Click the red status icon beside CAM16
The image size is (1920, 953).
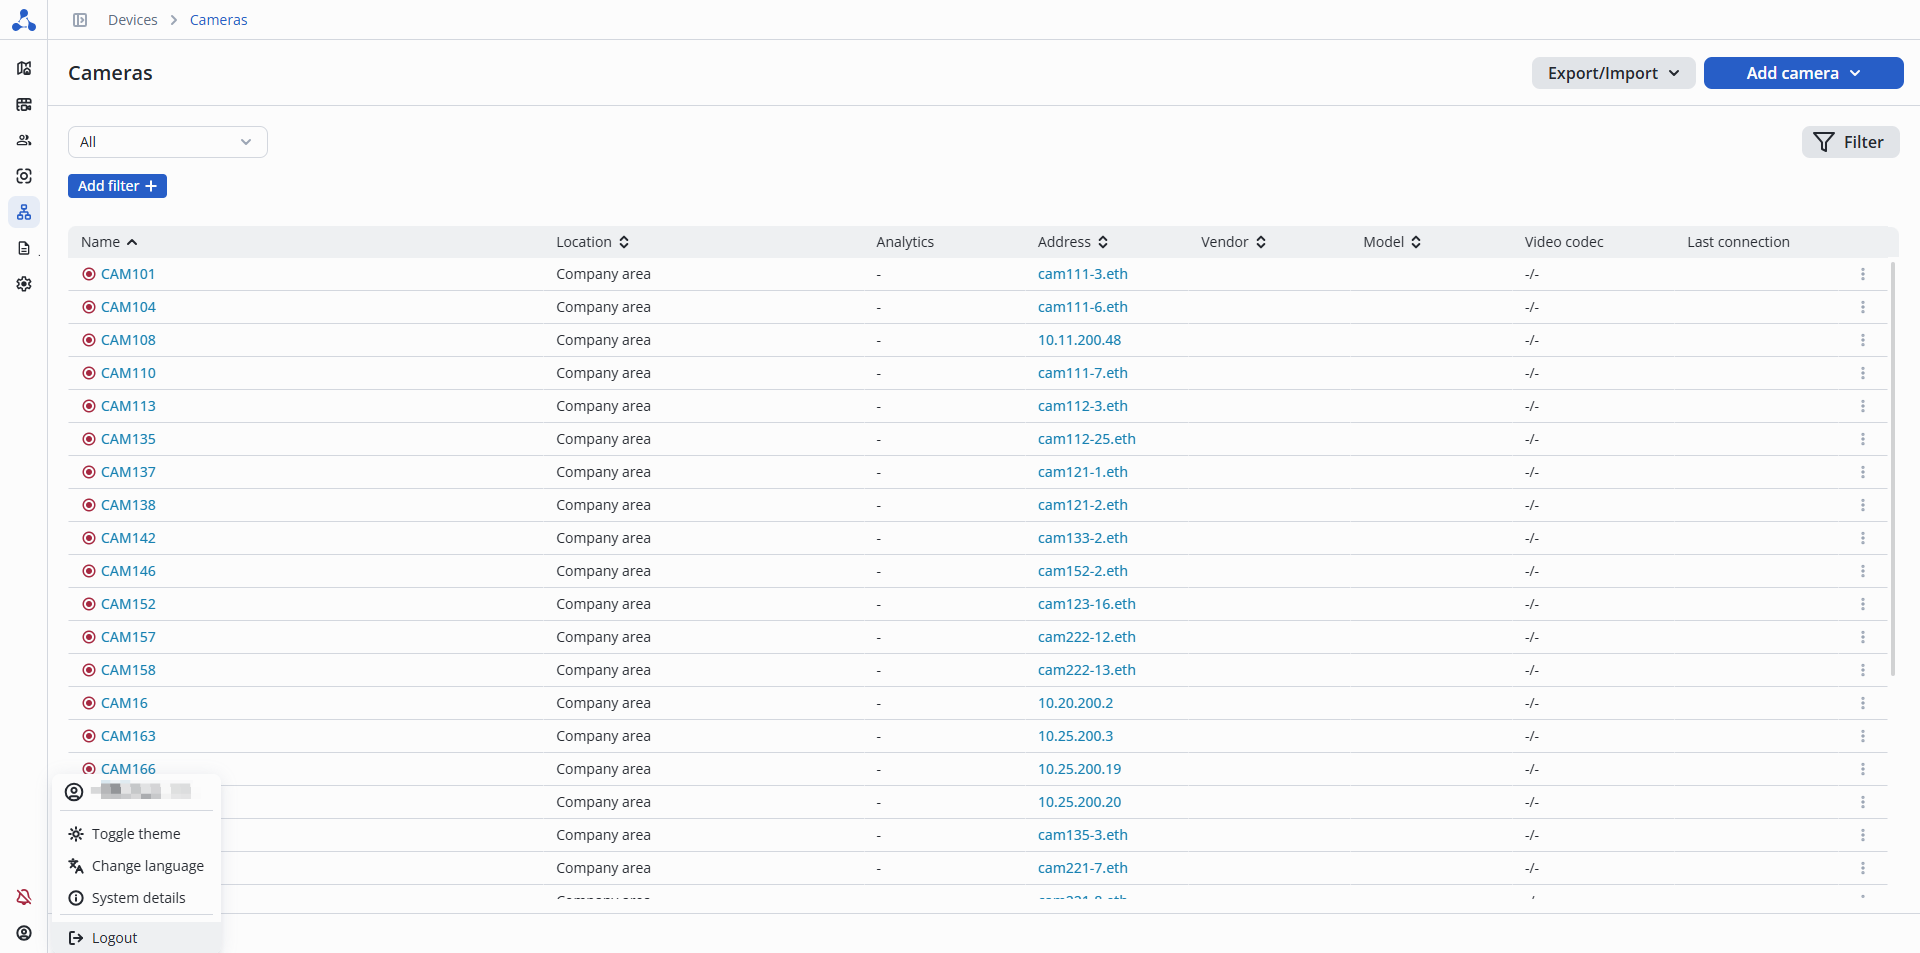click(89, 703)
